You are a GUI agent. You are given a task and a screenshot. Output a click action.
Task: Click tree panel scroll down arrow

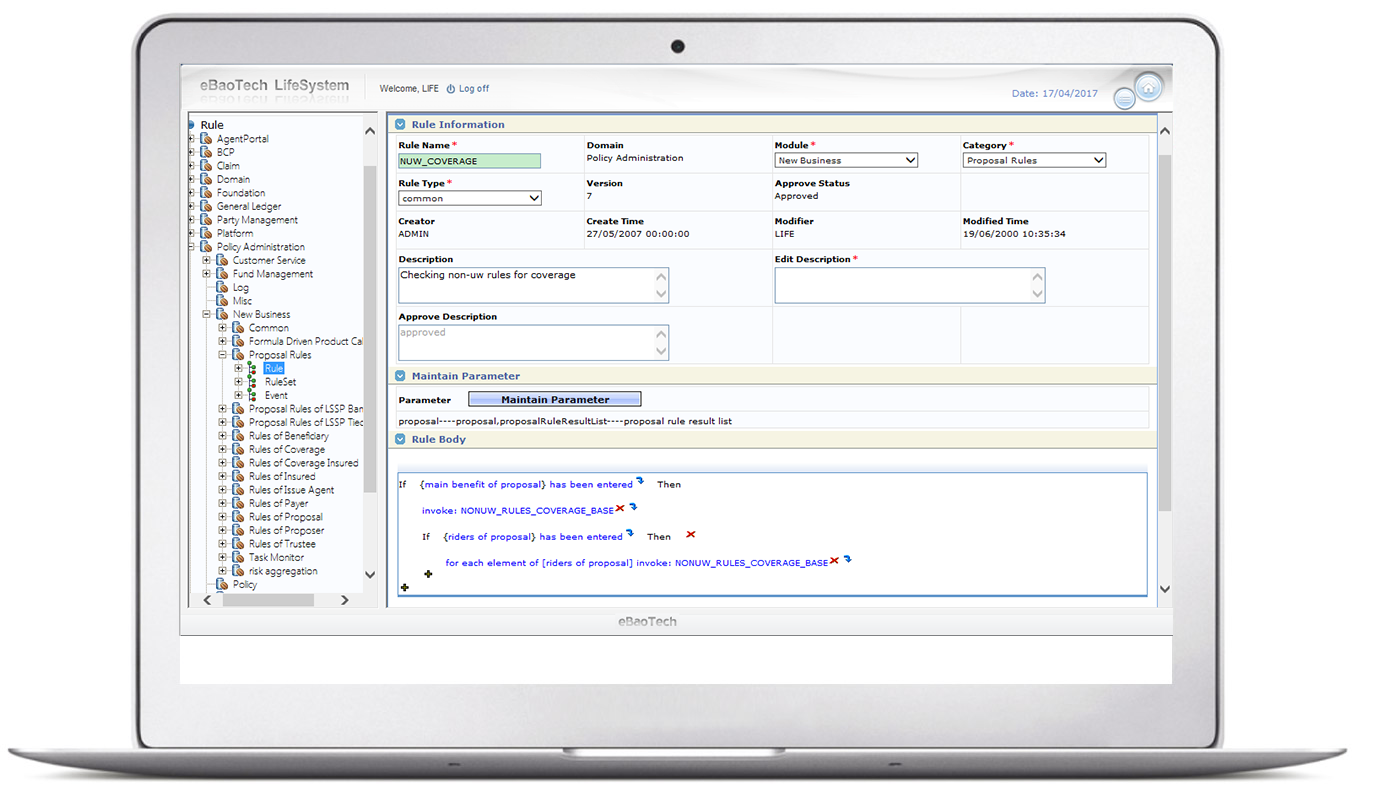point(370,576)
